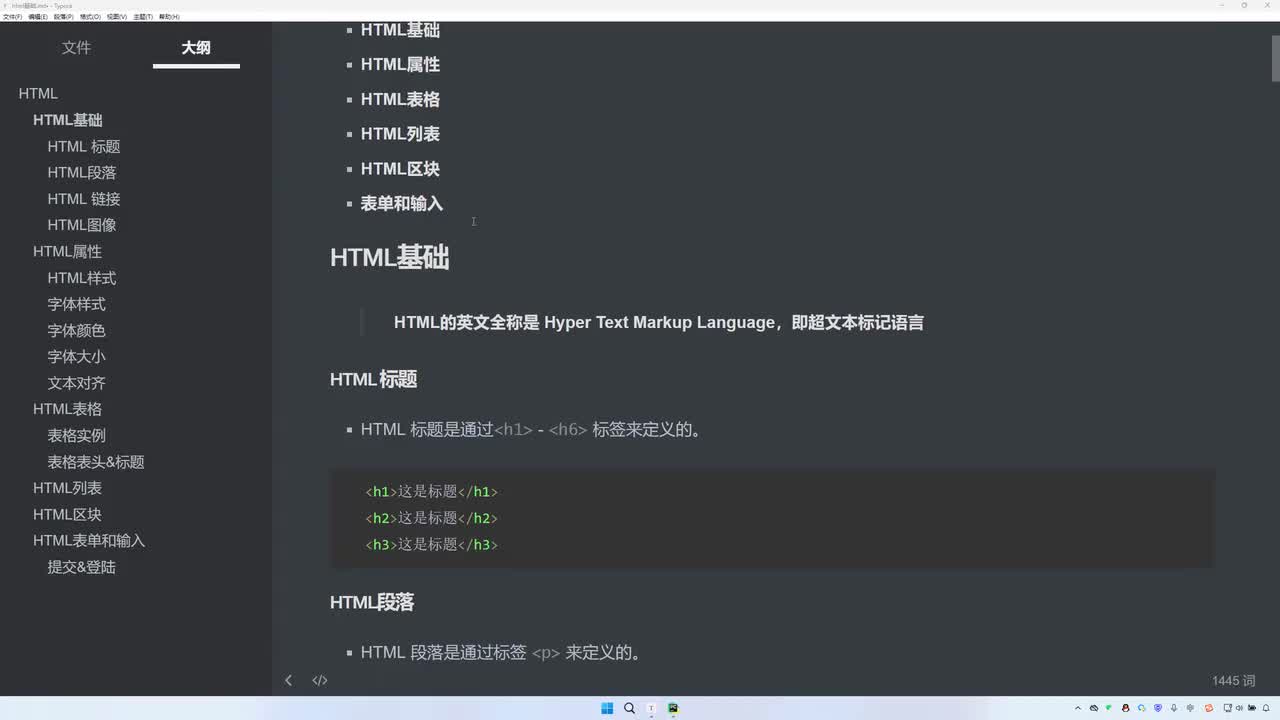
Task: Click the 表单和输入 bullet in document
Action: pos(402,204)
